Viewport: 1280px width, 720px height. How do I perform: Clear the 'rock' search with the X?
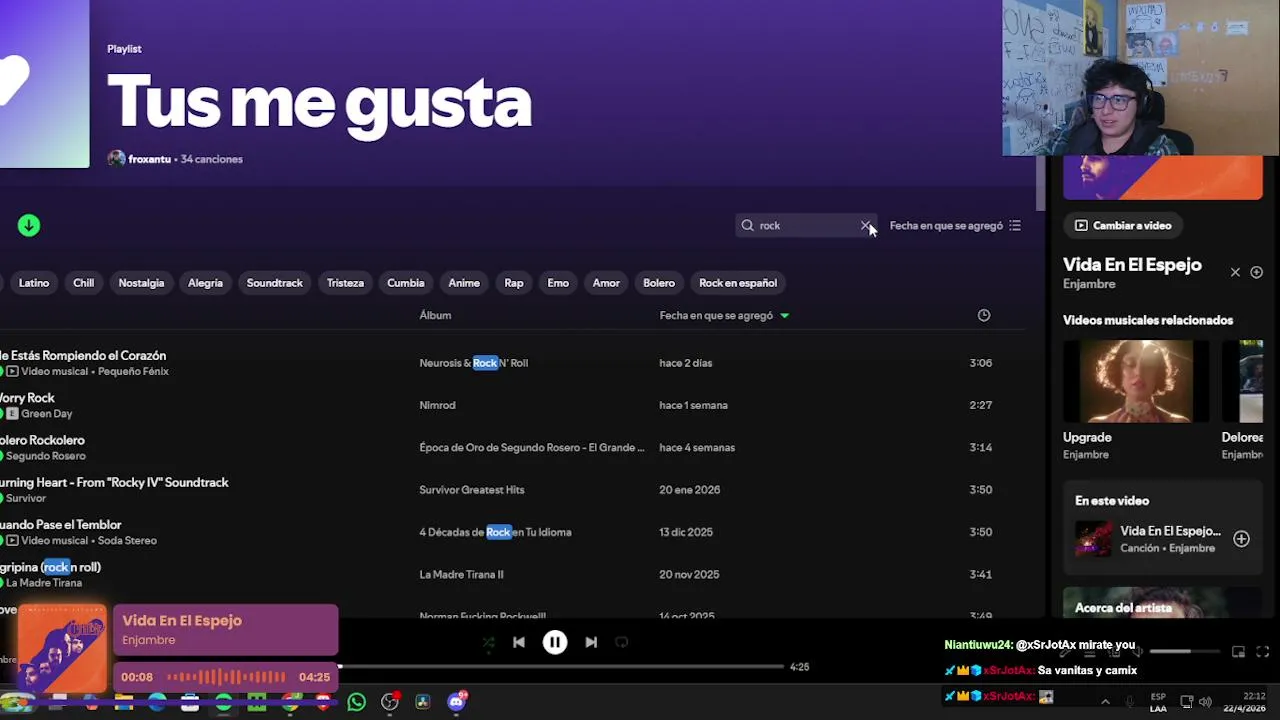pyautogui.click(x=866, y=226)
